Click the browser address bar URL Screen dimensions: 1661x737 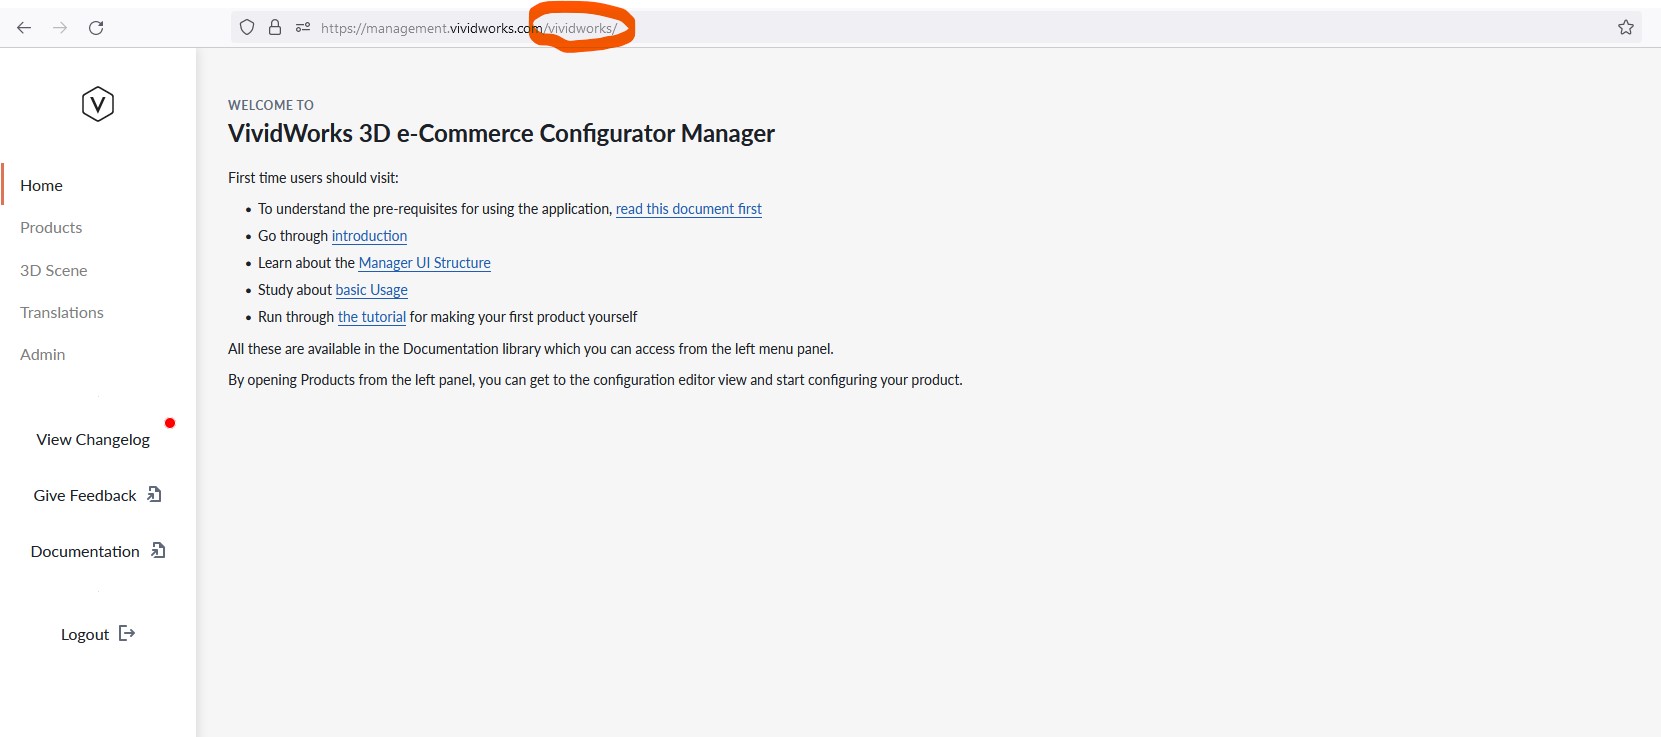coord(469,28)
